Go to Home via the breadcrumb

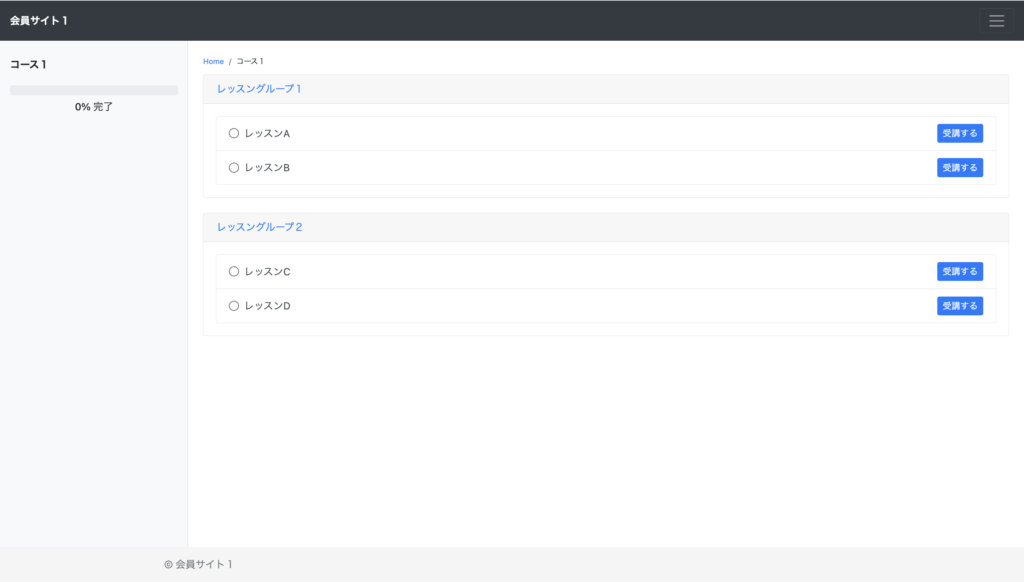[x=213, y=62]
